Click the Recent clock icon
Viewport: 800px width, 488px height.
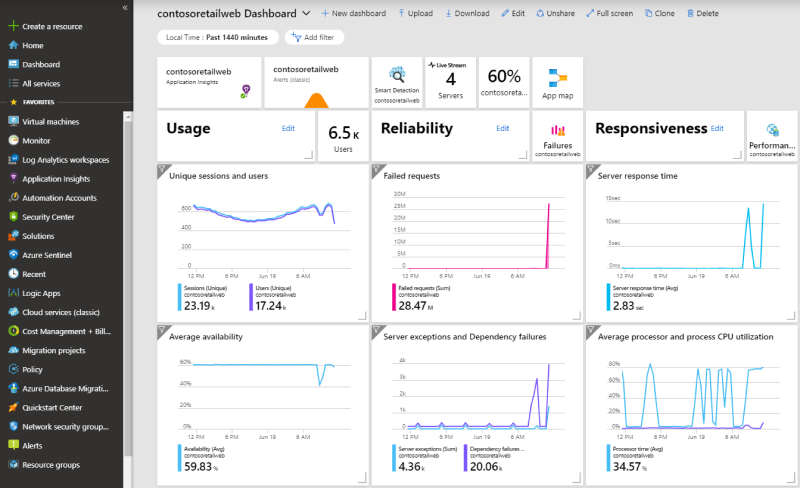click(13, 274)
